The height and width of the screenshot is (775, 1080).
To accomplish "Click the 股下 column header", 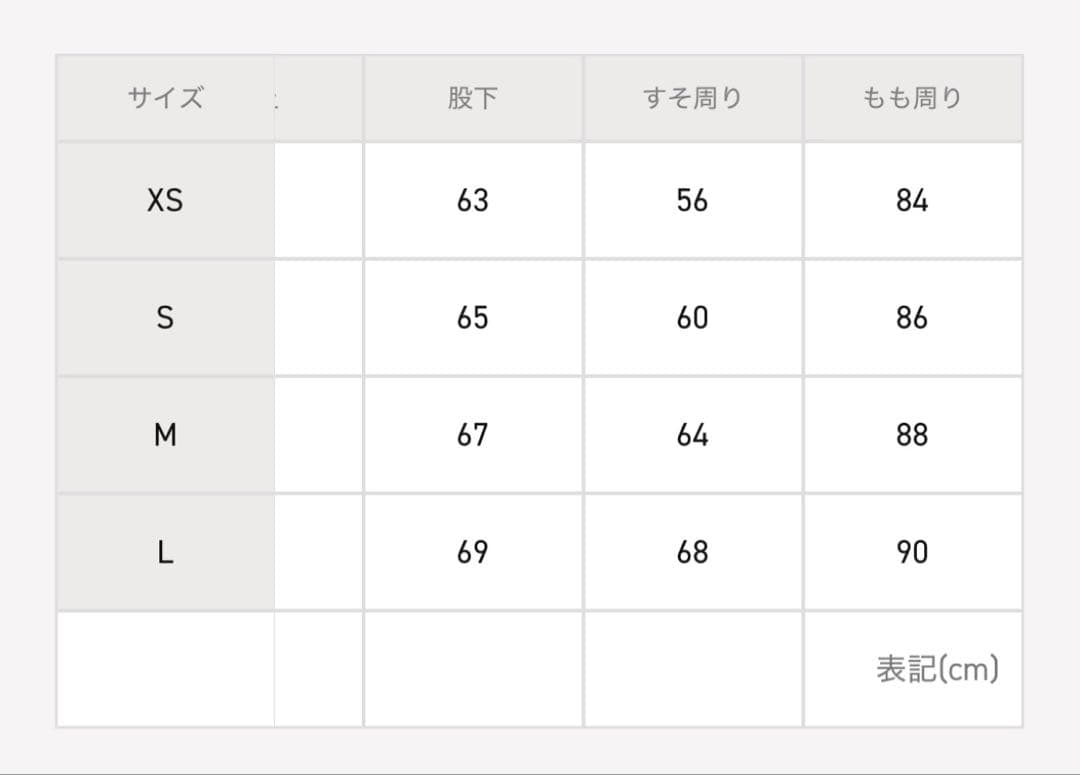I will [472, 98].
